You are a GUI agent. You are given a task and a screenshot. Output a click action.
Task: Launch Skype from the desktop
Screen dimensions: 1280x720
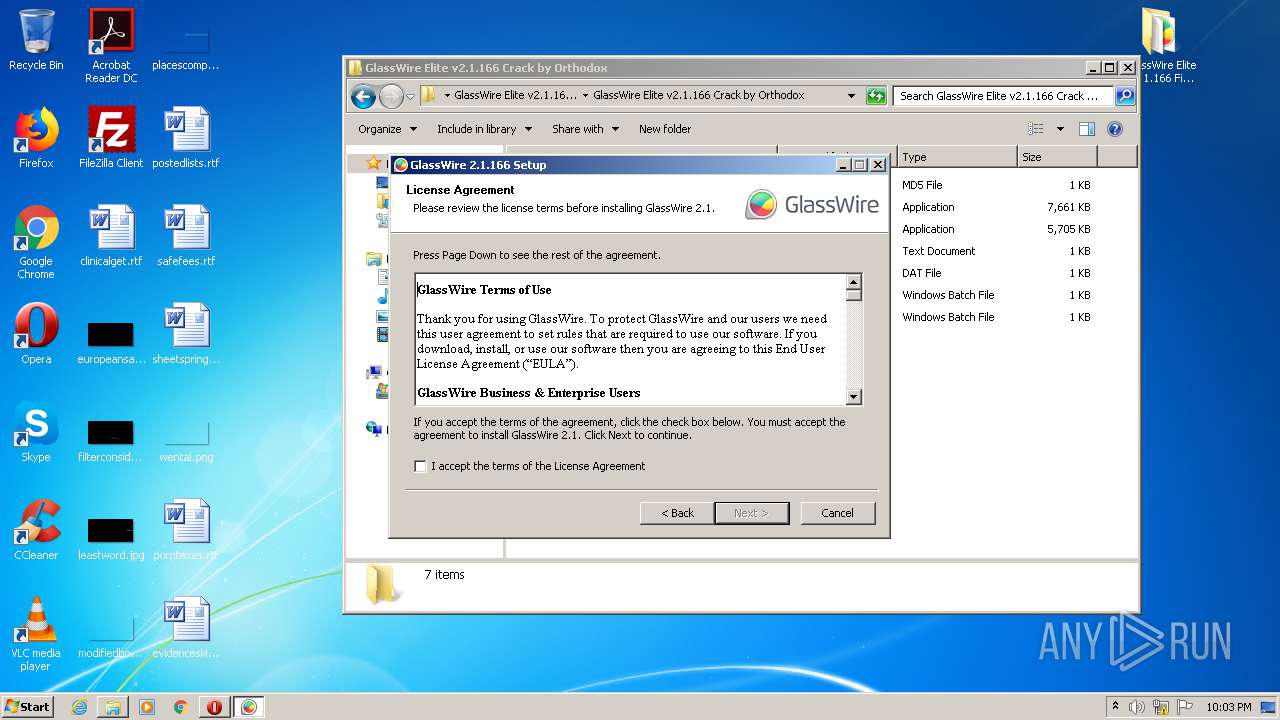(36, 432)
